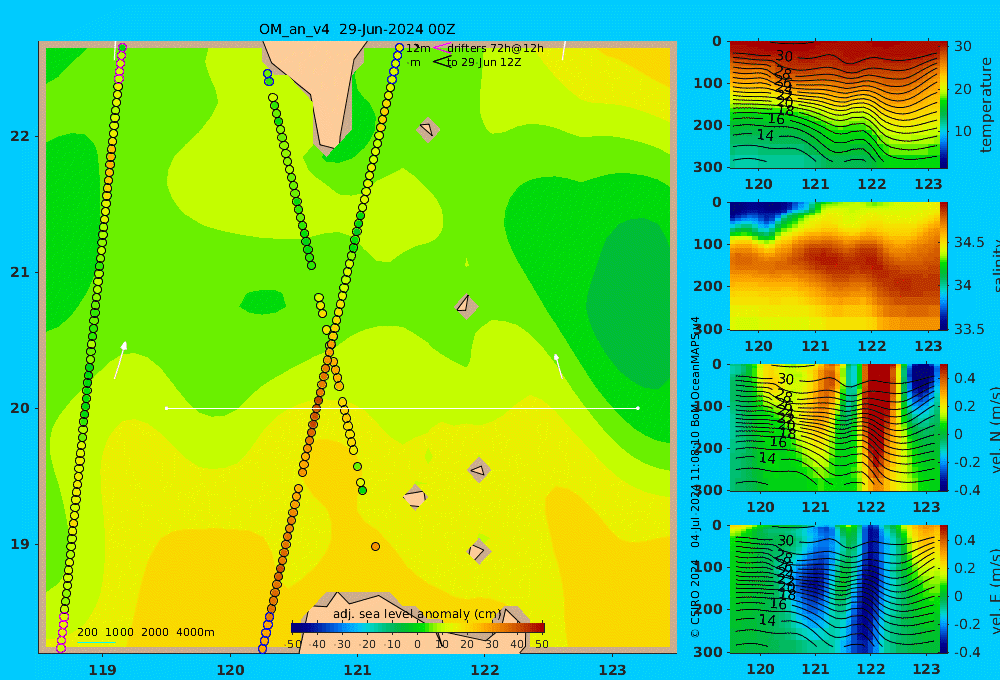Click latitude tick label '20' on main map
Viewport: 1000px width, 680px height.
click(19, 408)
